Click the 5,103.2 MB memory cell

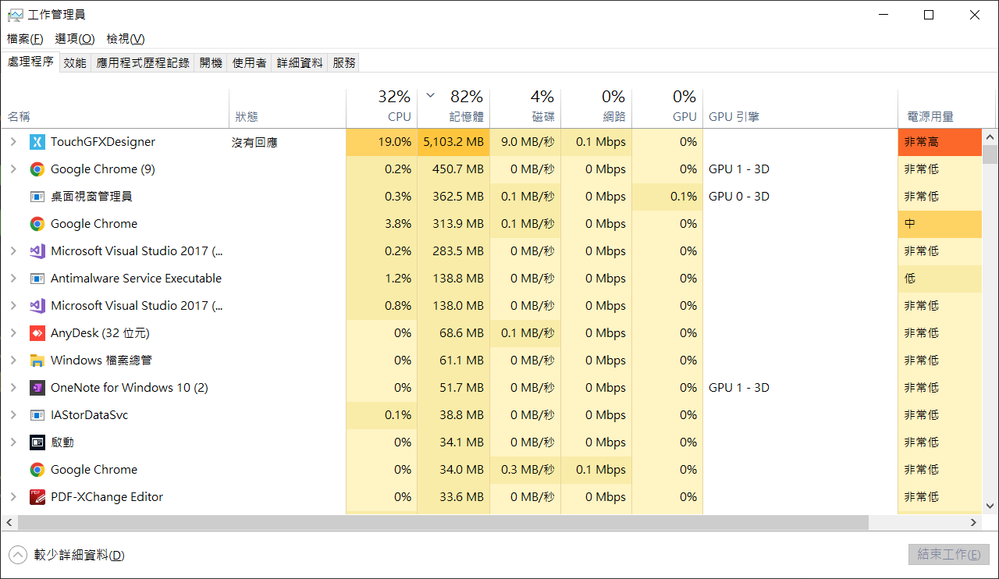pos(454,142)
